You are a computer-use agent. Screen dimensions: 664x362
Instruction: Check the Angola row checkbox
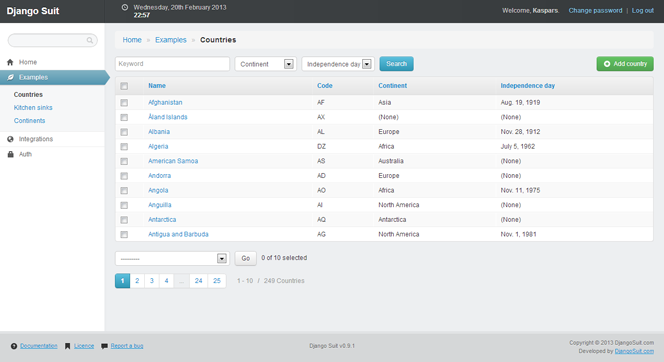pyautogui.click(x=124, y=191)
